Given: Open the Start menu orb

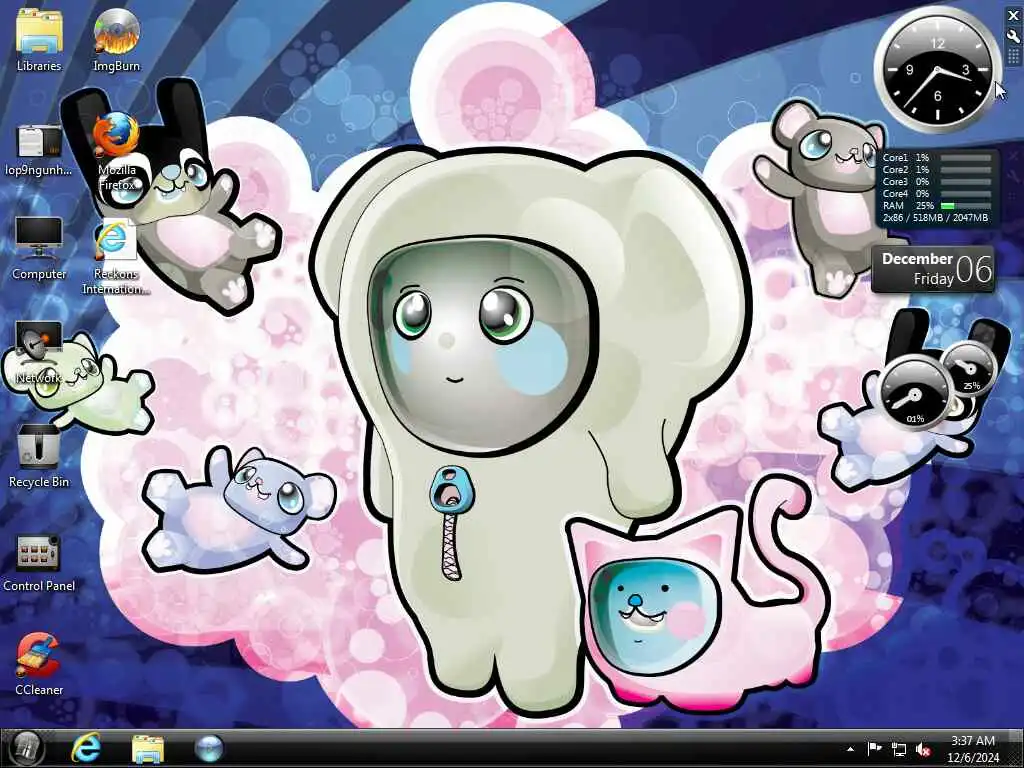Looking at the screenshot, I should (x=26, y=748).
